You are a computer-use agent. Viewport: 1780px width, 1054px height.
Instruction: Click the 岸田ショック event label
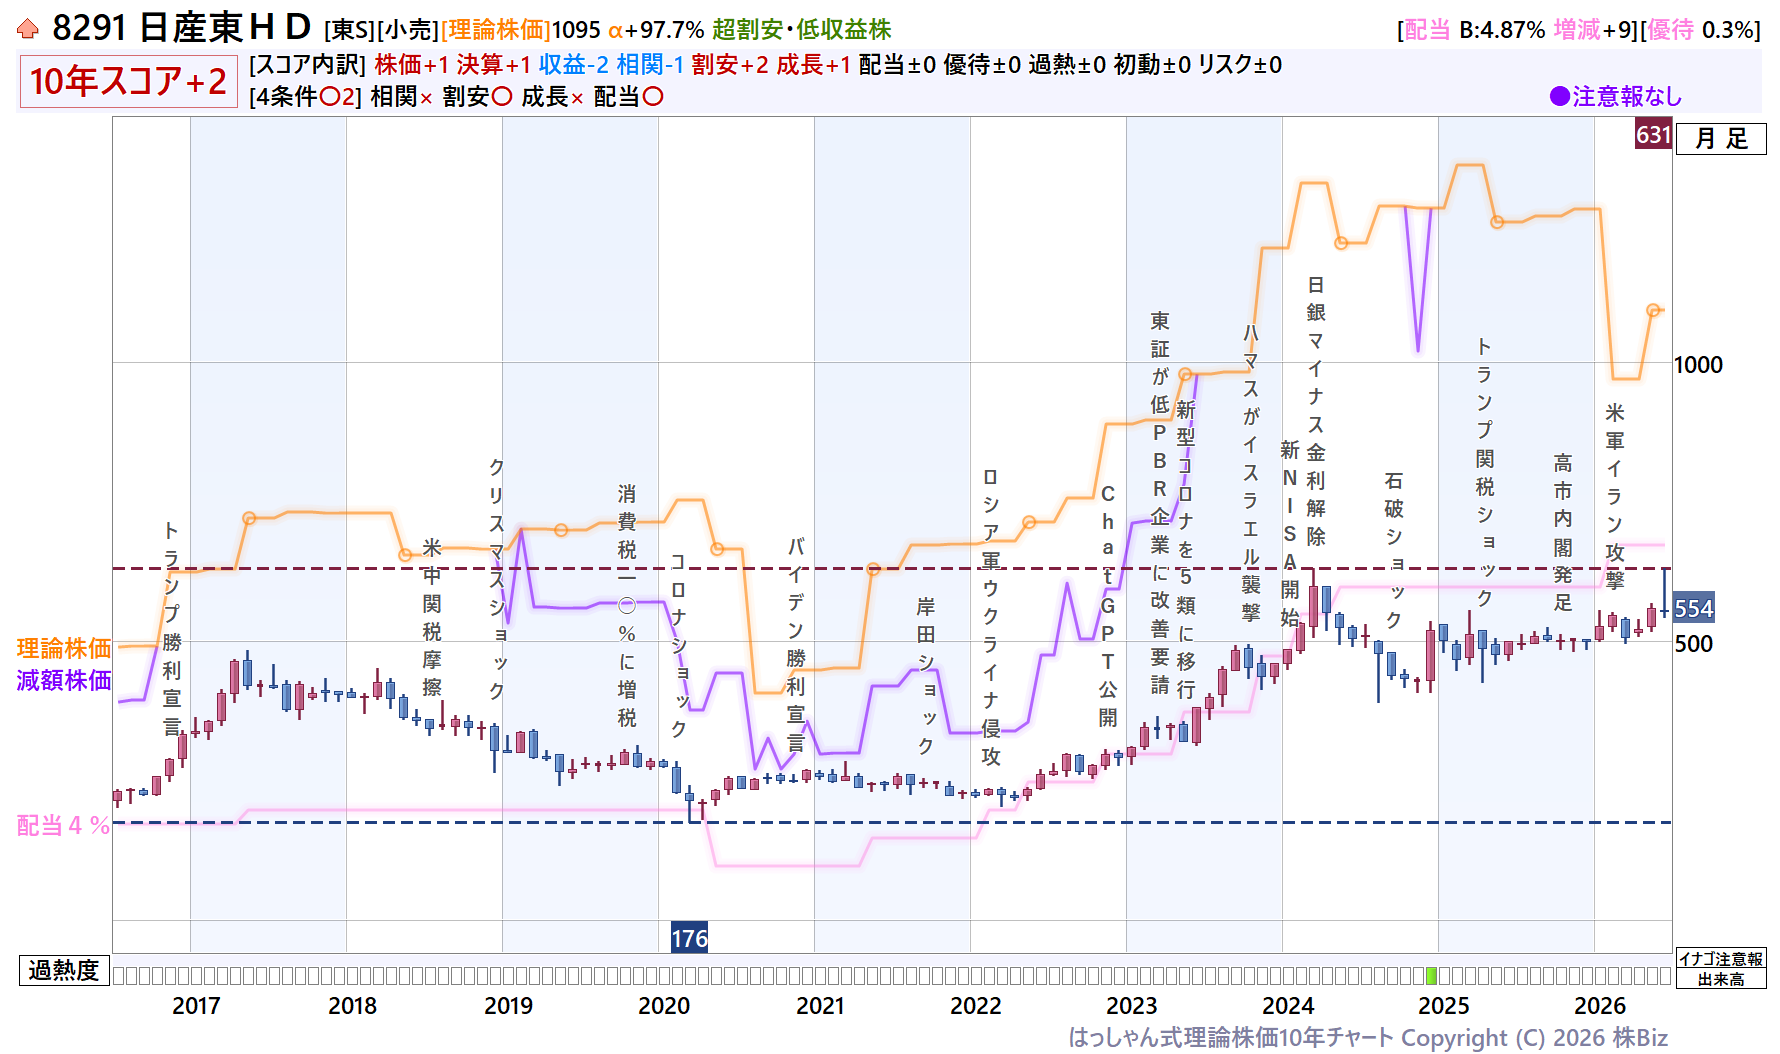click(926, 676)
